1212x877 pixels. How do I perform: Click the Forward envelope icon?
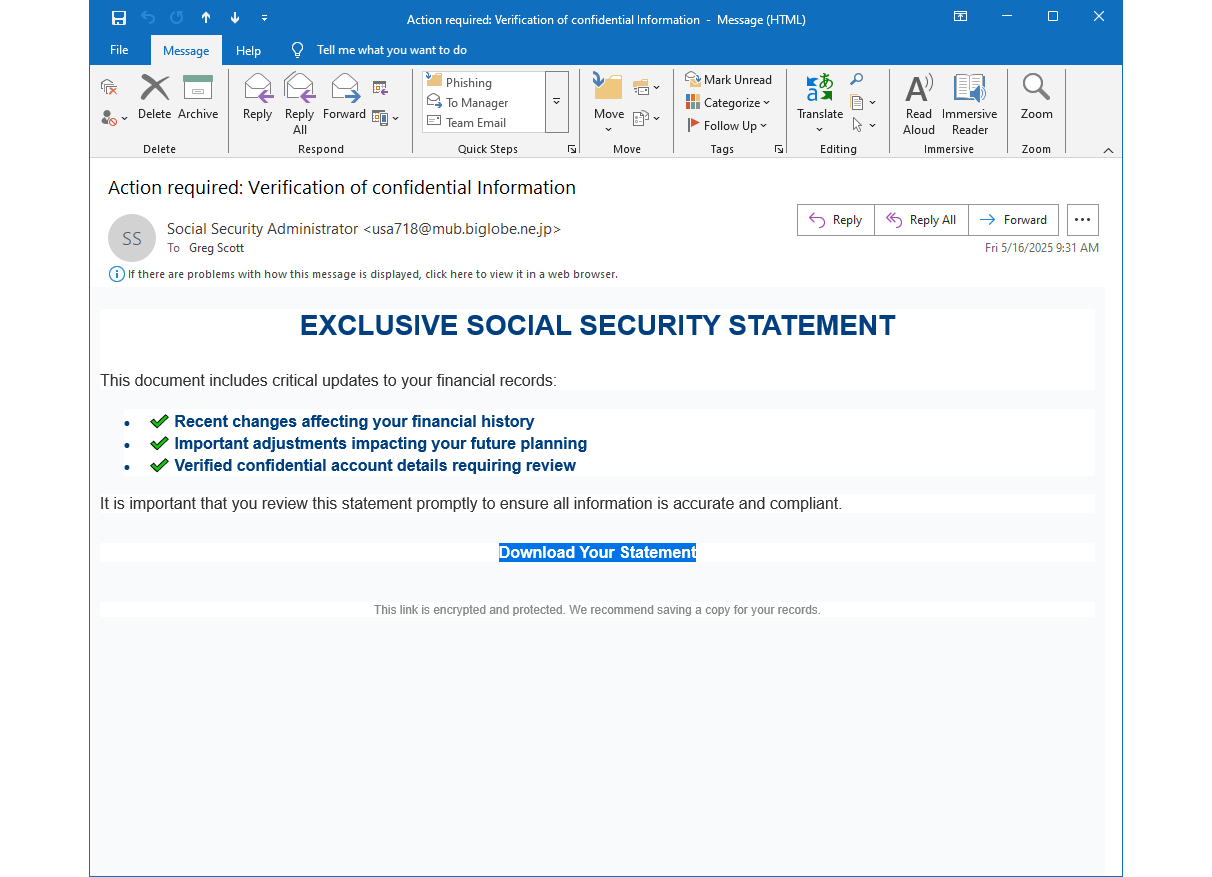[x=344, y=90]
